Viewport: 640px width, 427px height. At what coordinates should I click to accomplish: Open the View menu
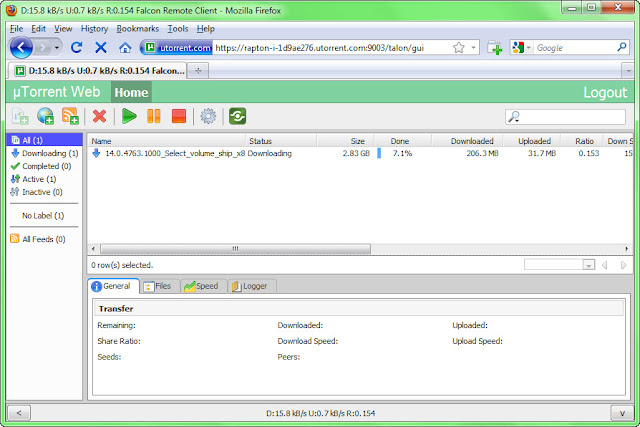(x=63, y=29)
